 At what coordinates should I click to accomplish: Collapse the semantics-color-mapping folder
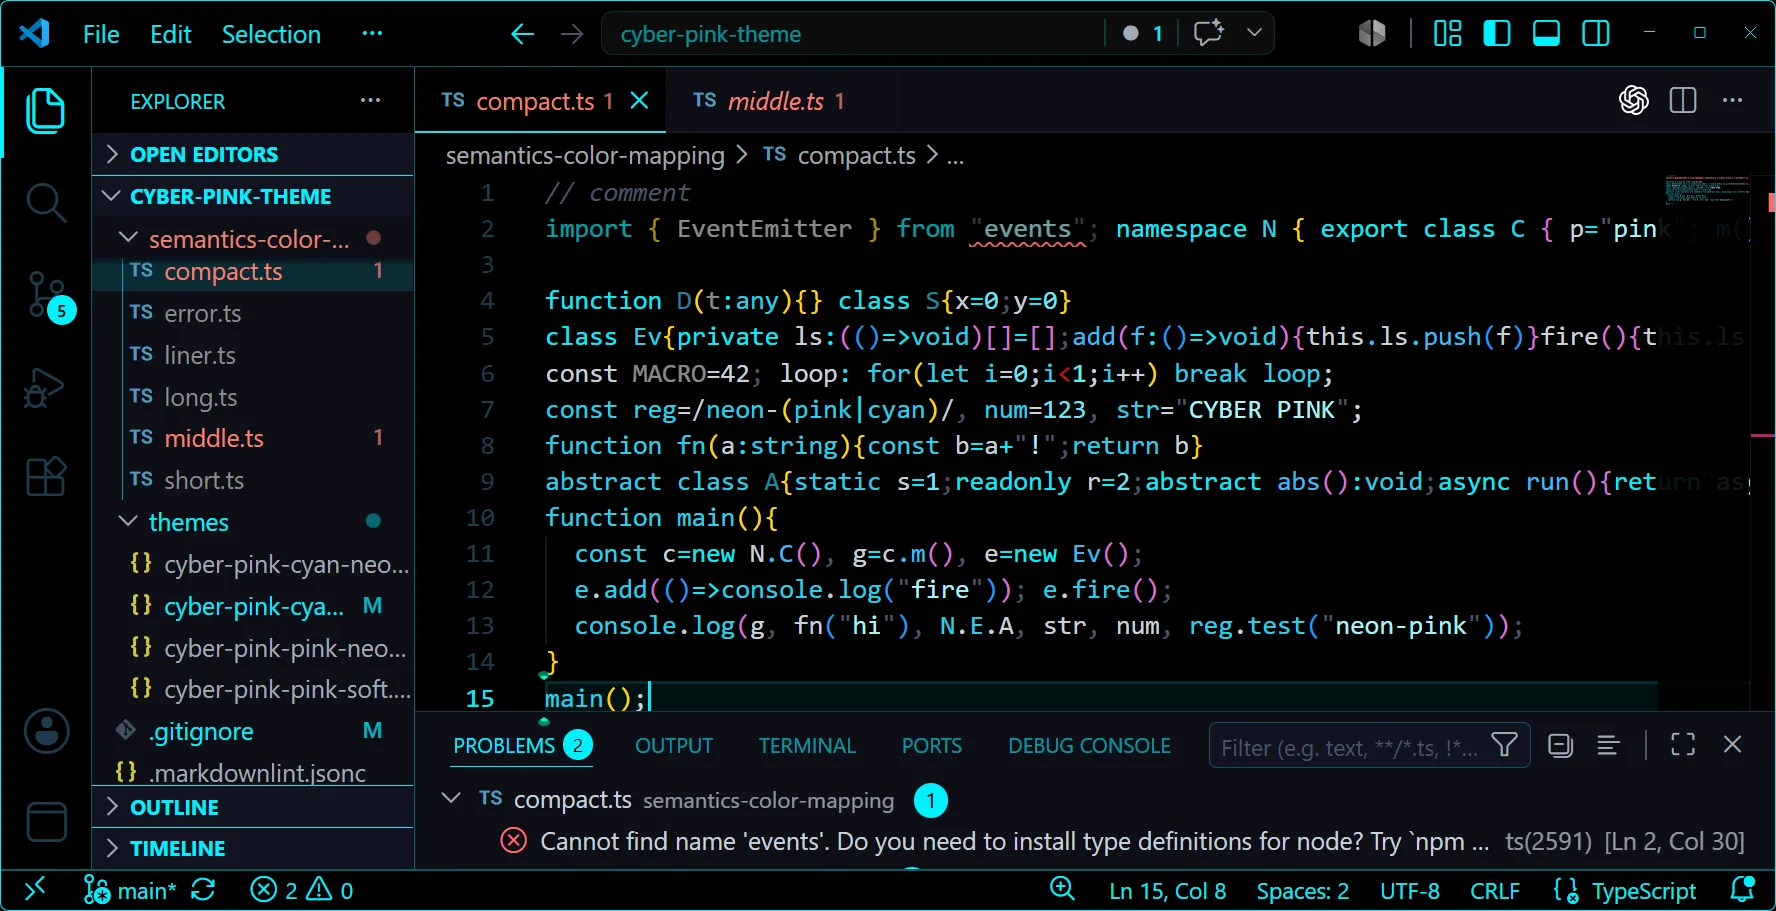click(x=252, y=238)
